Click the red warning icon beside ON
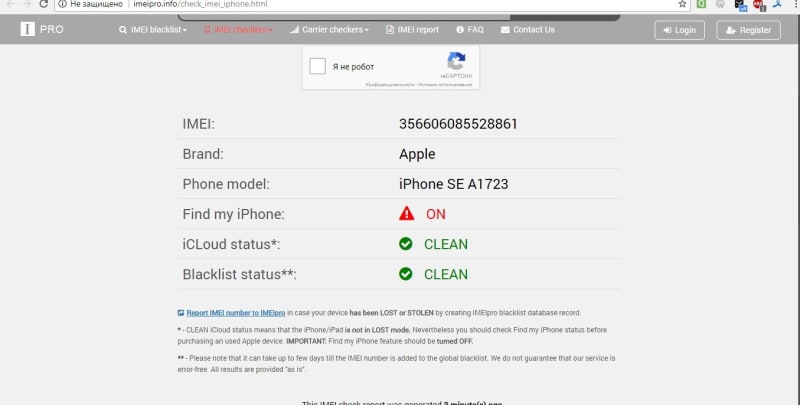This screenshot has height=405, width=800. point(407,213)
